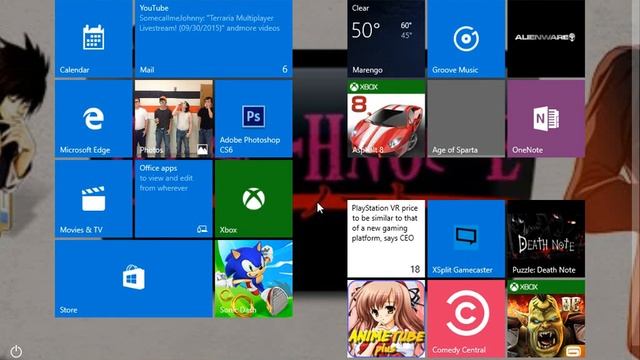Open the Movies & TV tile

93,198
